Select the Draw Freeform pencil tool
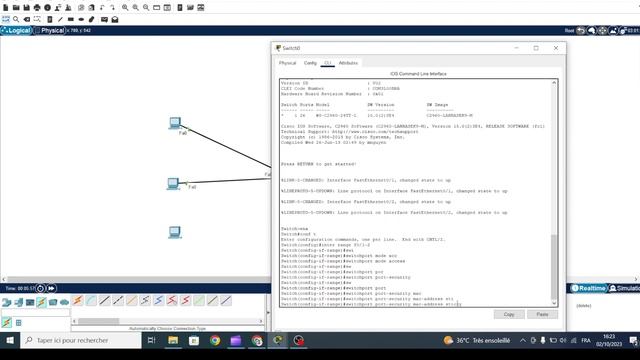 point(92,19)
